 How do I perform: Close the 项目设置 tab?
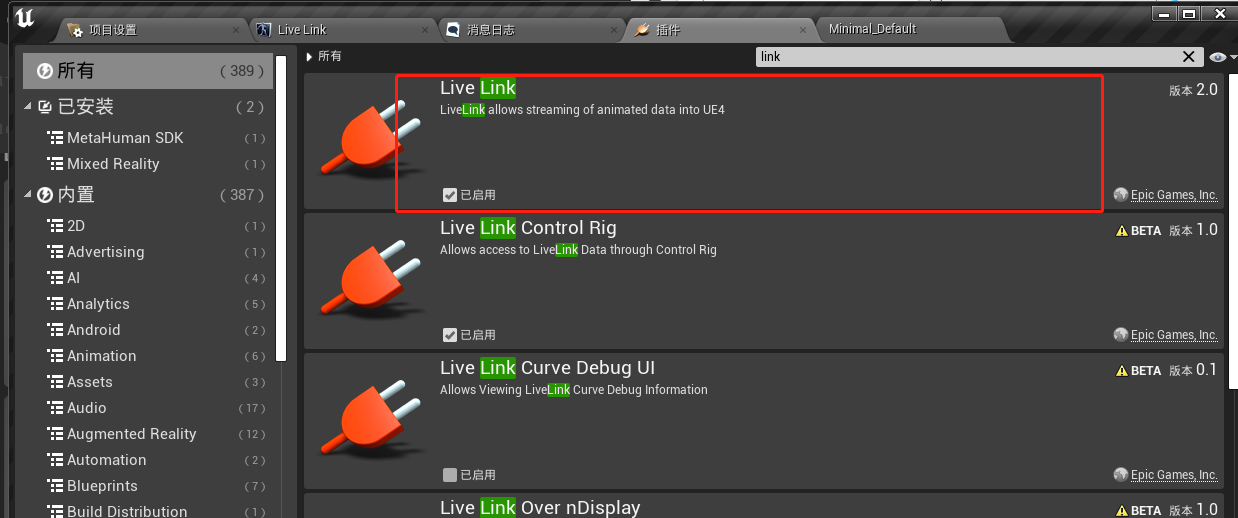(x=235, y=30)
